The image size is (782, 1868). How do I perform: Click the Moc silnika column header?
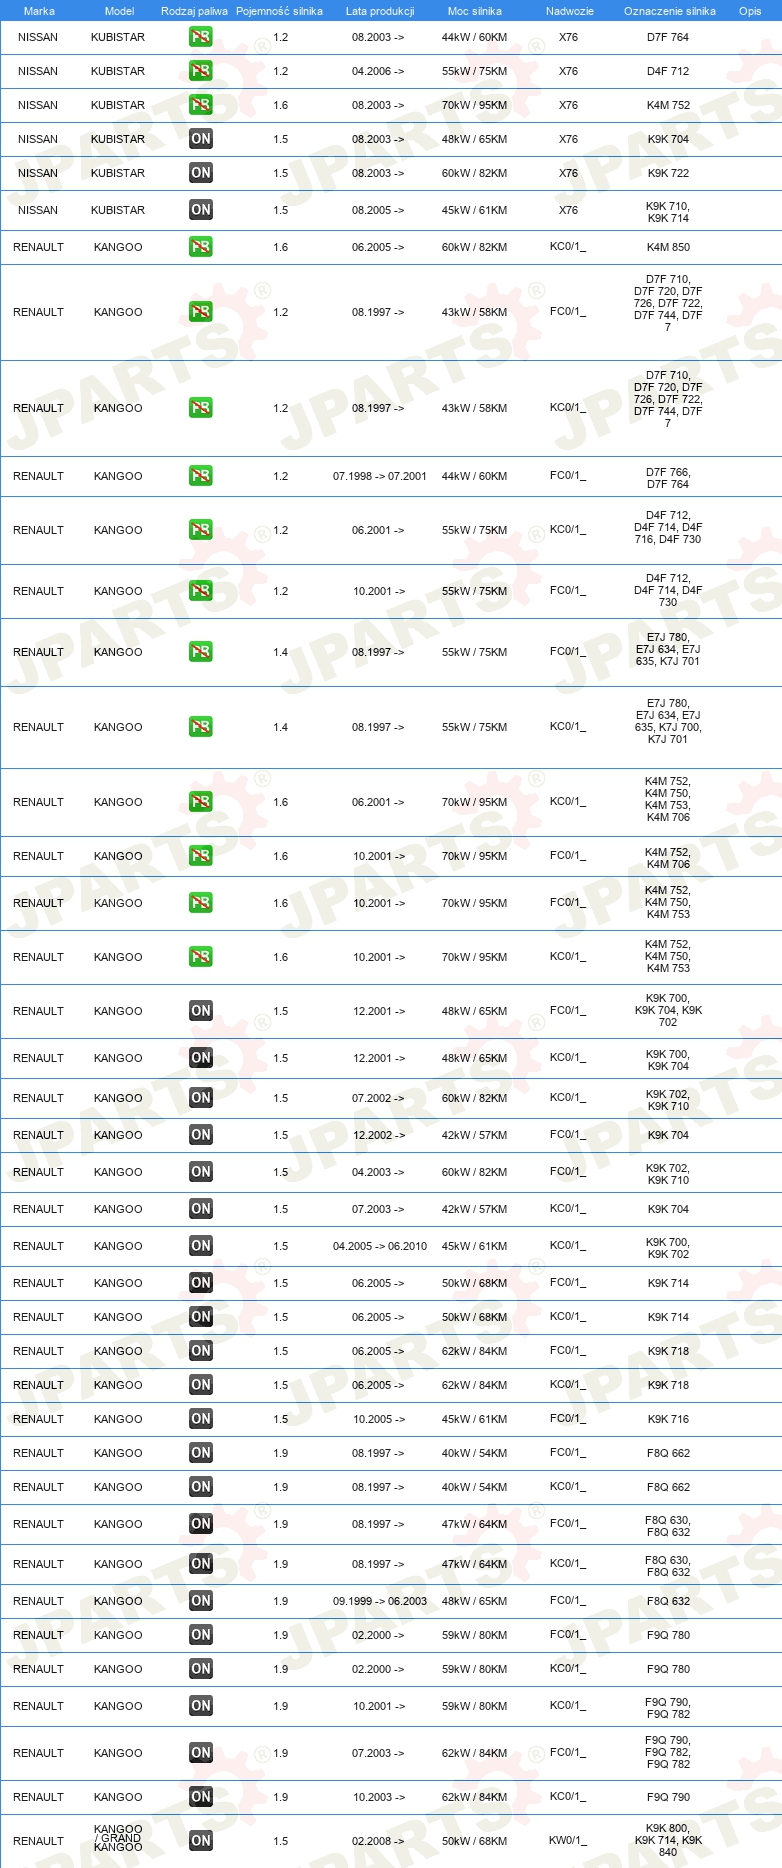click(x=475, y=11)
